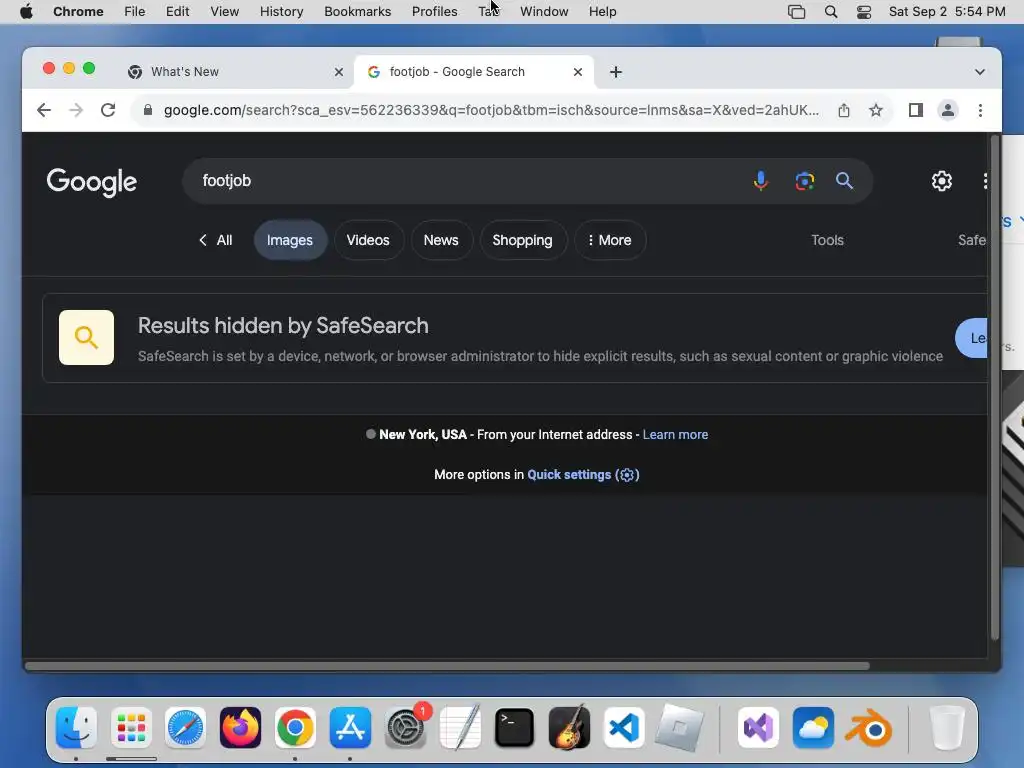Viewport: 1024px width, 768px height.
Task: Switch to Videos search results
Action: click(x=368, y=240)
